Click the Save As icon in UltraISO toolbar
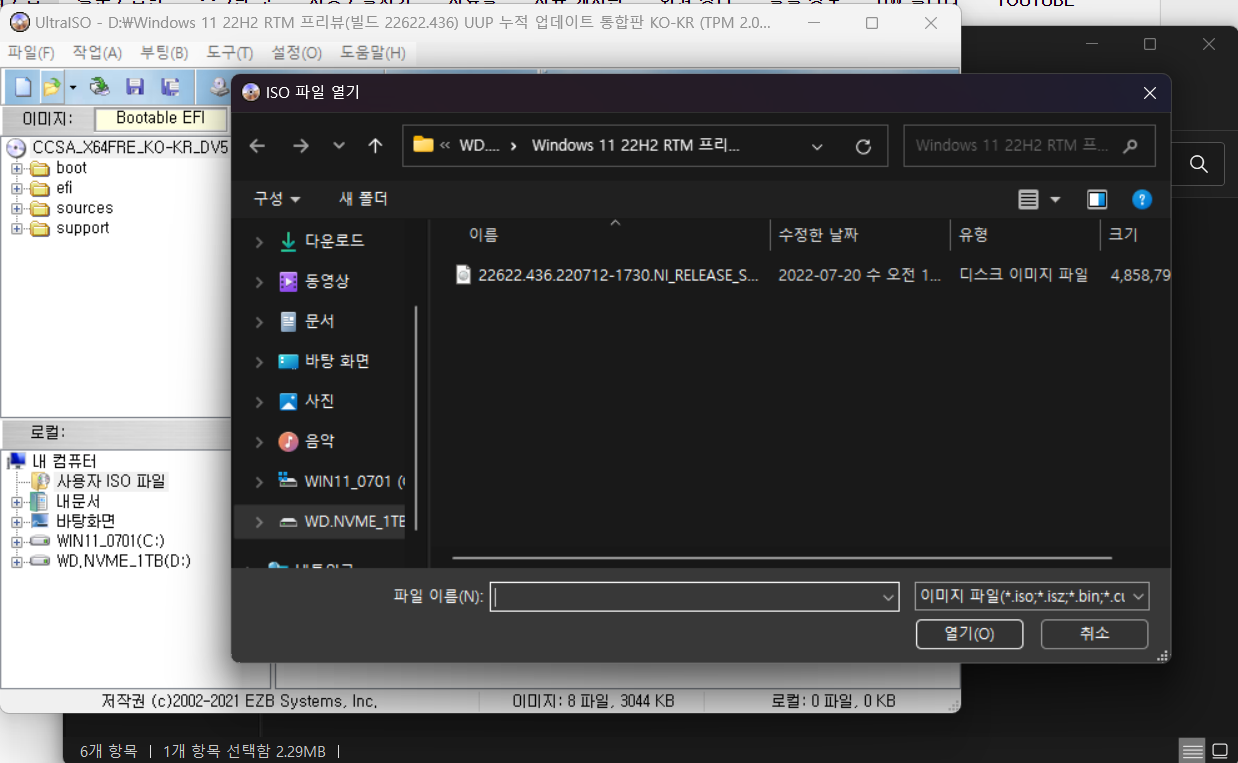This screenshot has height=763, width=1238. click(x=170, y=87)
